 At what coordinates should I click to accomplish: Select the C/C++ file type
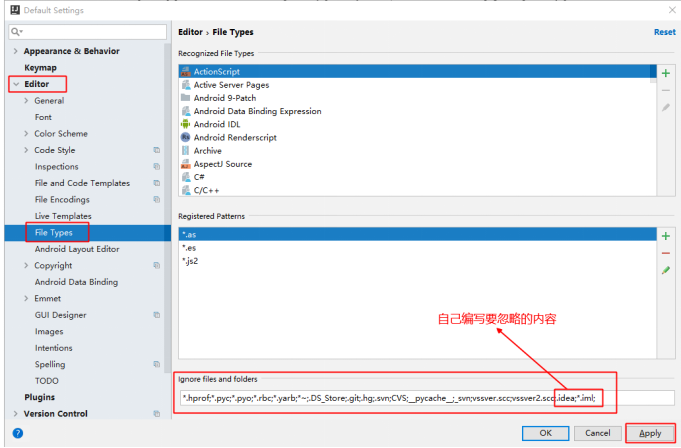(206, 190)
